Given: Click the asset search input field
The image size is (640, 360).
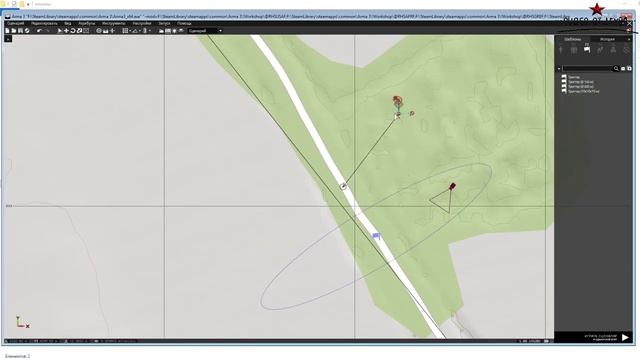Looking at the screenshot, I should [587, 69].
